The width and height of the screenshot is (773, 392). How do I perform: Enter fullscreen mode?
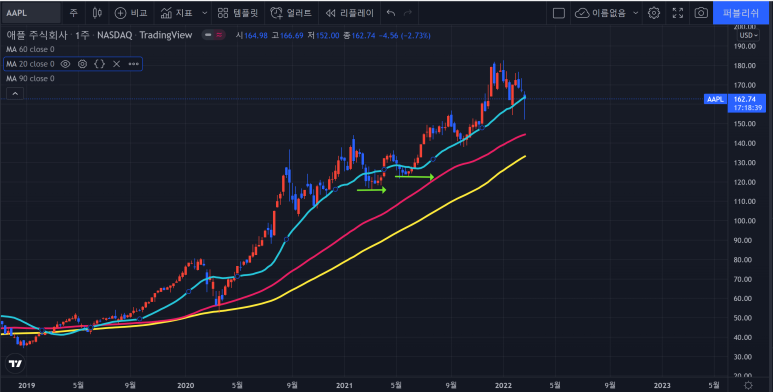[678, 13]
